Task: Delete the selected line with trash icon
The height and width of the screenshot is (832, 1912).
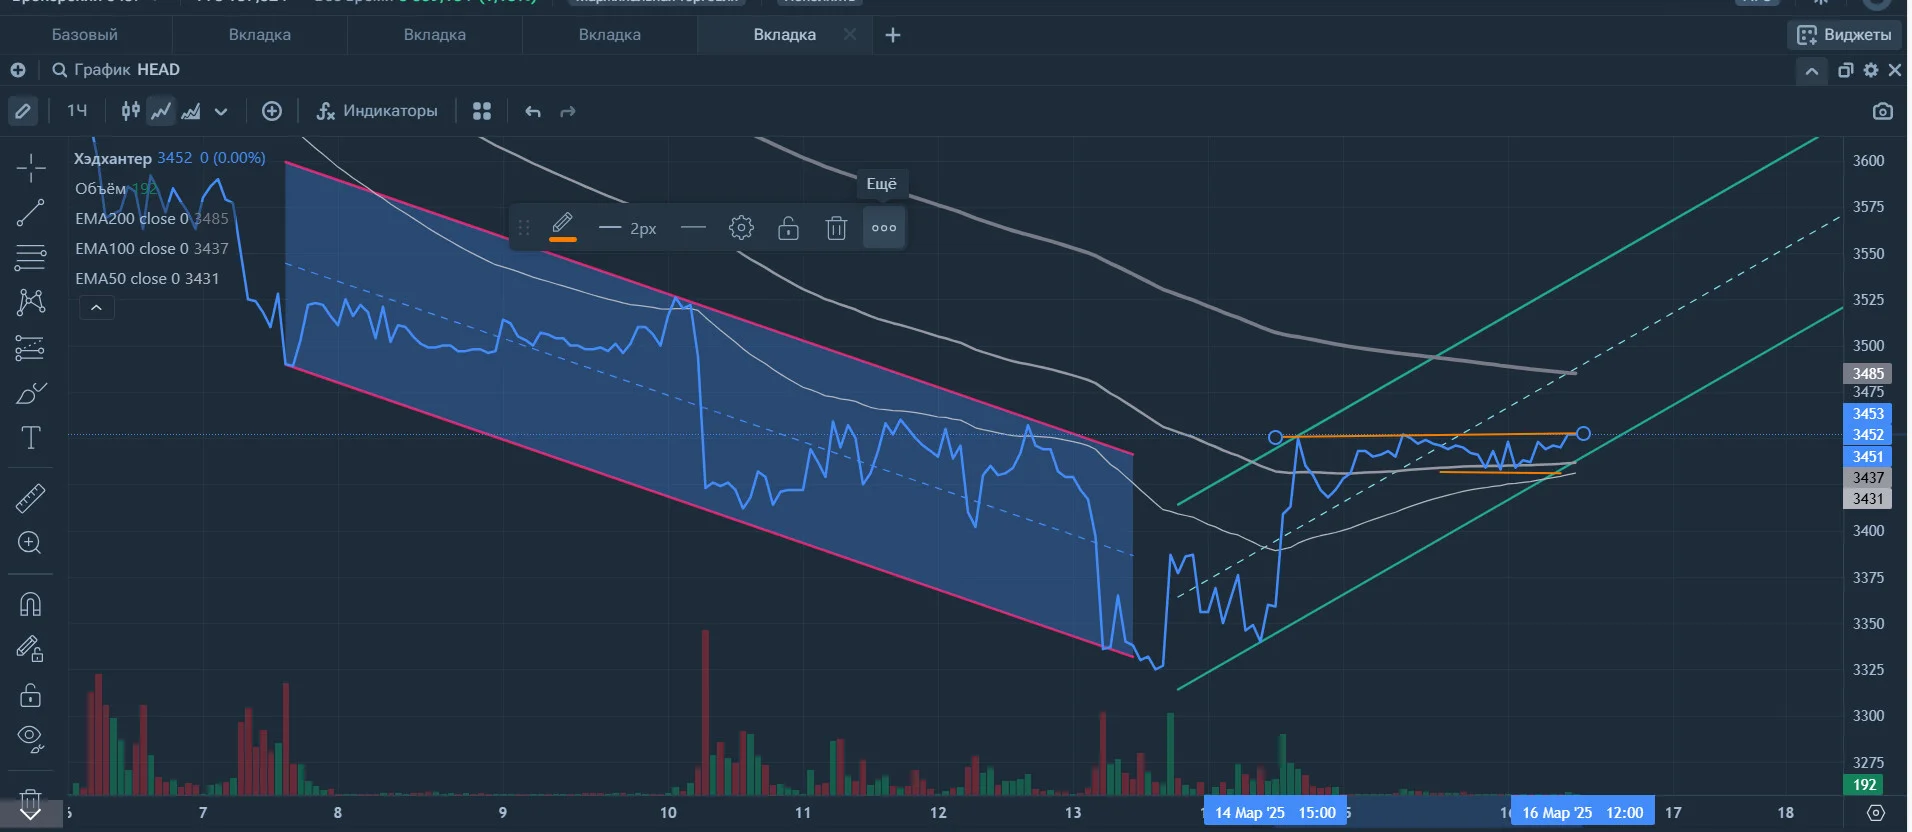Action: point(837,228)
